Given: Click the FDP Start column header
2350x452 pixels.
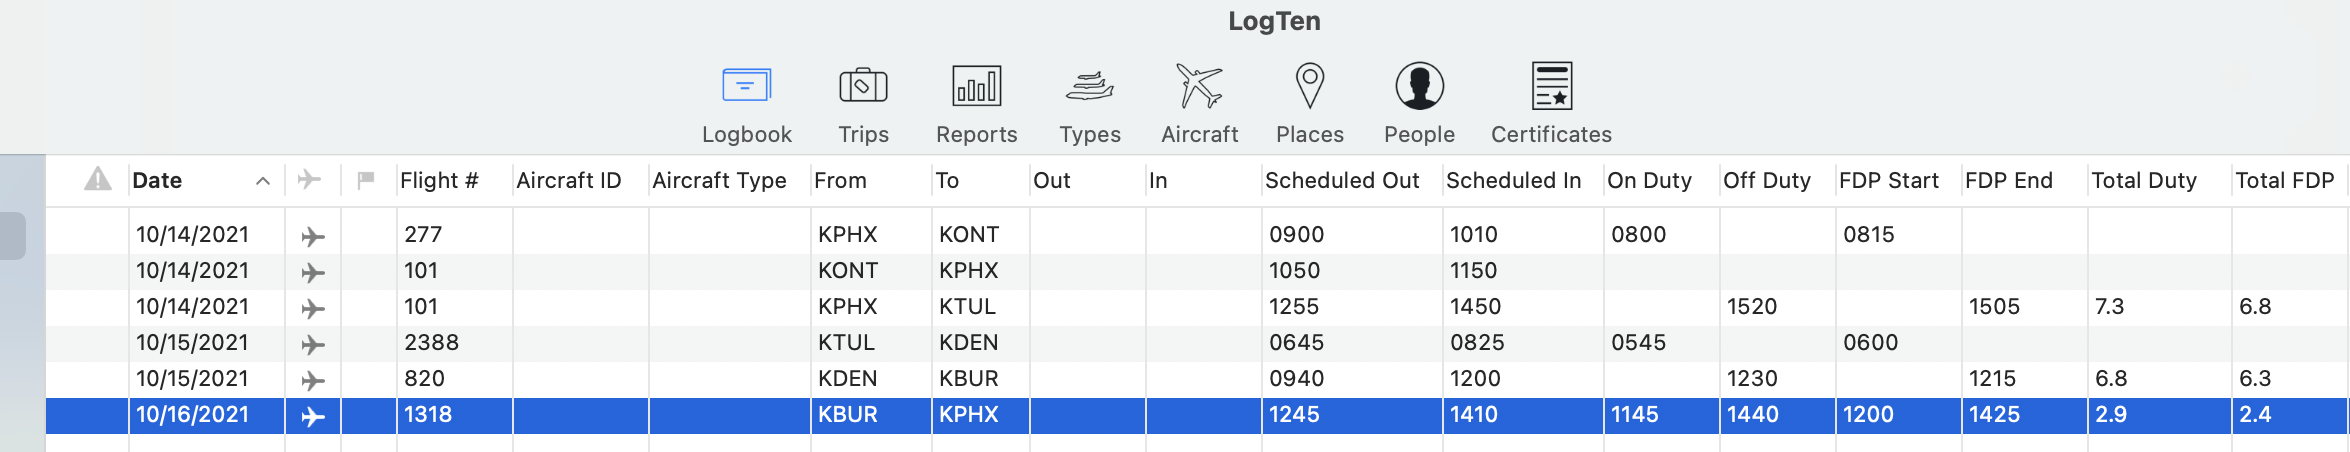Looking at the screenshot, I should 1888,181.
